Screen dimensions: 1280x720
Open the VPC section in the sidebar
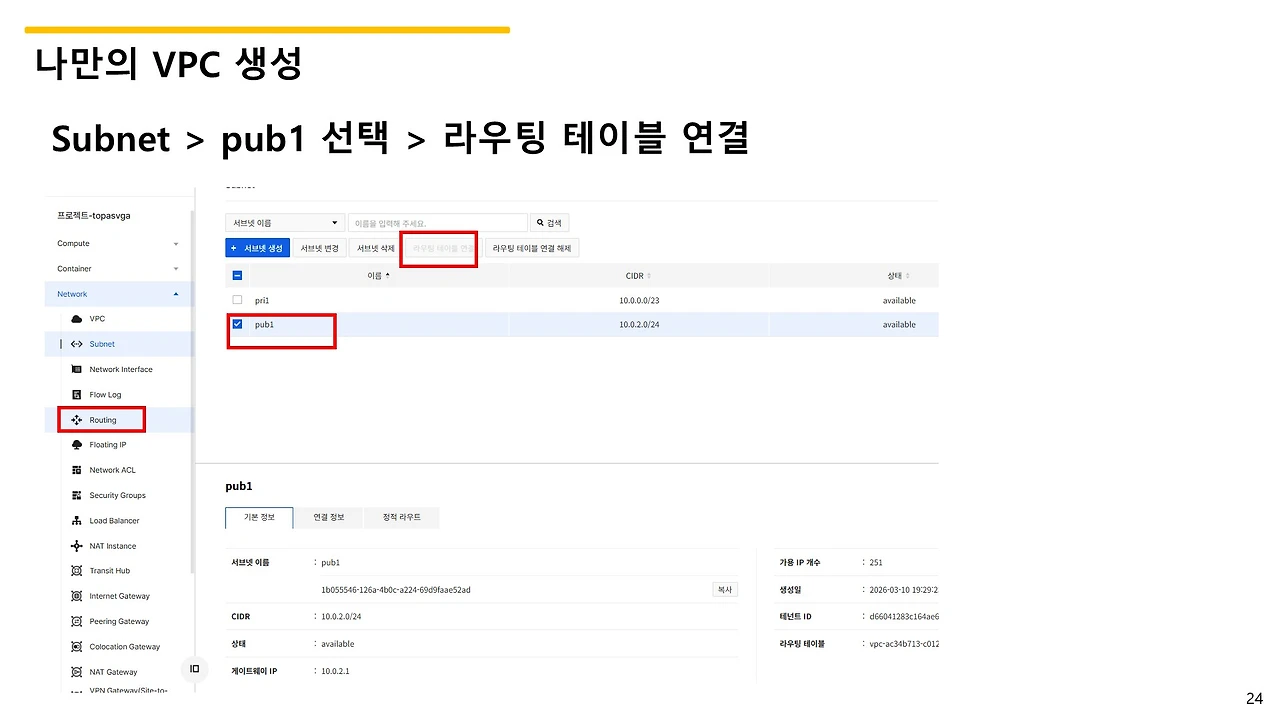(x=97, y=318)
